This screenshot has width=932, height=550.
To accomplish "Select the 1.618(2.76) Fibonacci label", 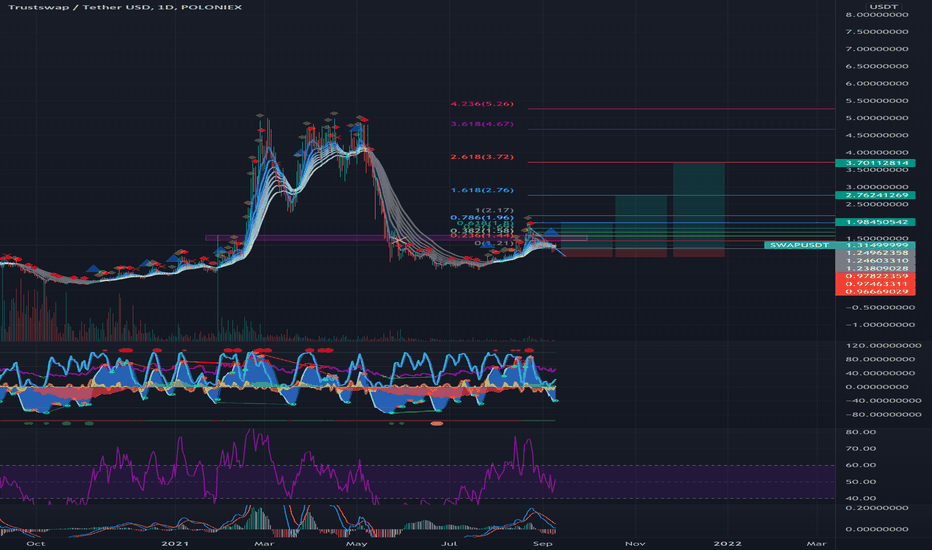I will pyautogui.click(x=482, y=190).
